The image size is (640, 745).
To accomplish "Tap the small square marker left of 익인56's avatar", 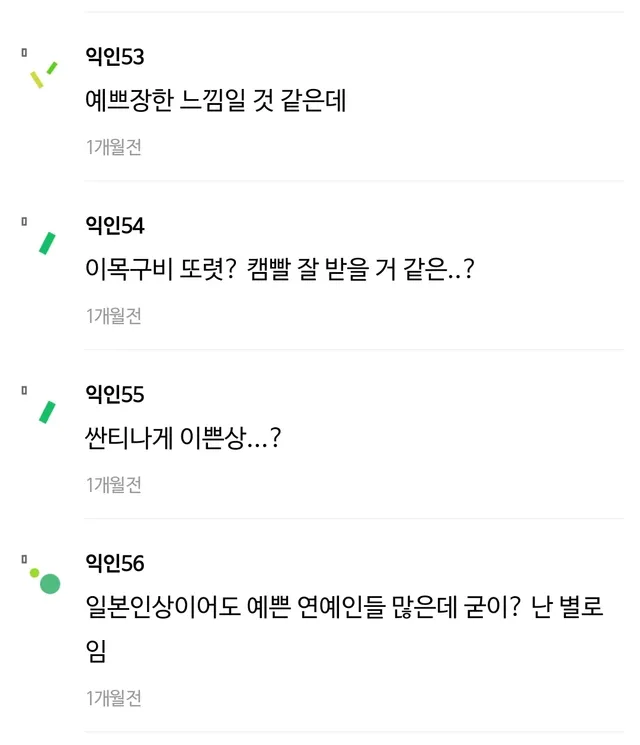I will tap(24, 559).
